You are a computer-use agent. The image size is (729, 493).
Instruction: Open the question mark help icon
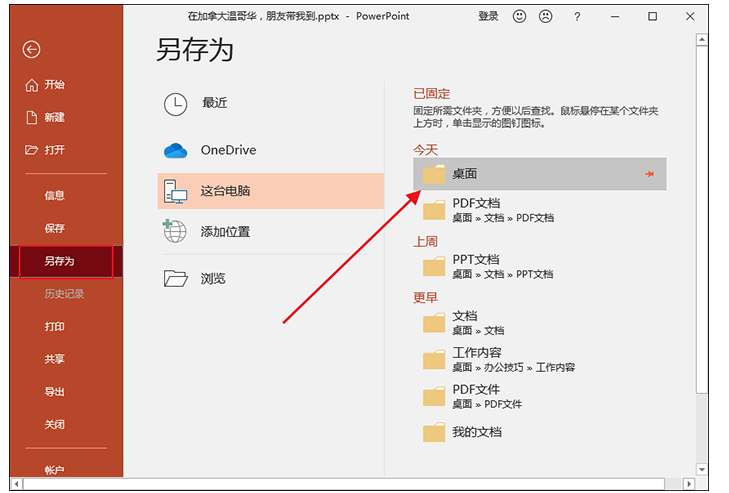[577, 17]
